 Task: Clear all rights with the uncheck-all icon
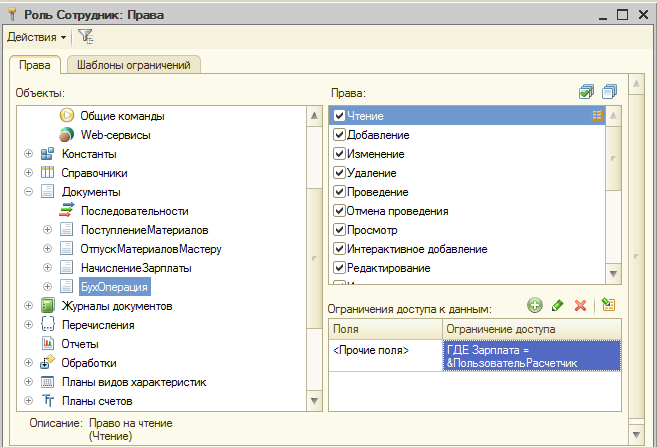(x=609, y=92)
